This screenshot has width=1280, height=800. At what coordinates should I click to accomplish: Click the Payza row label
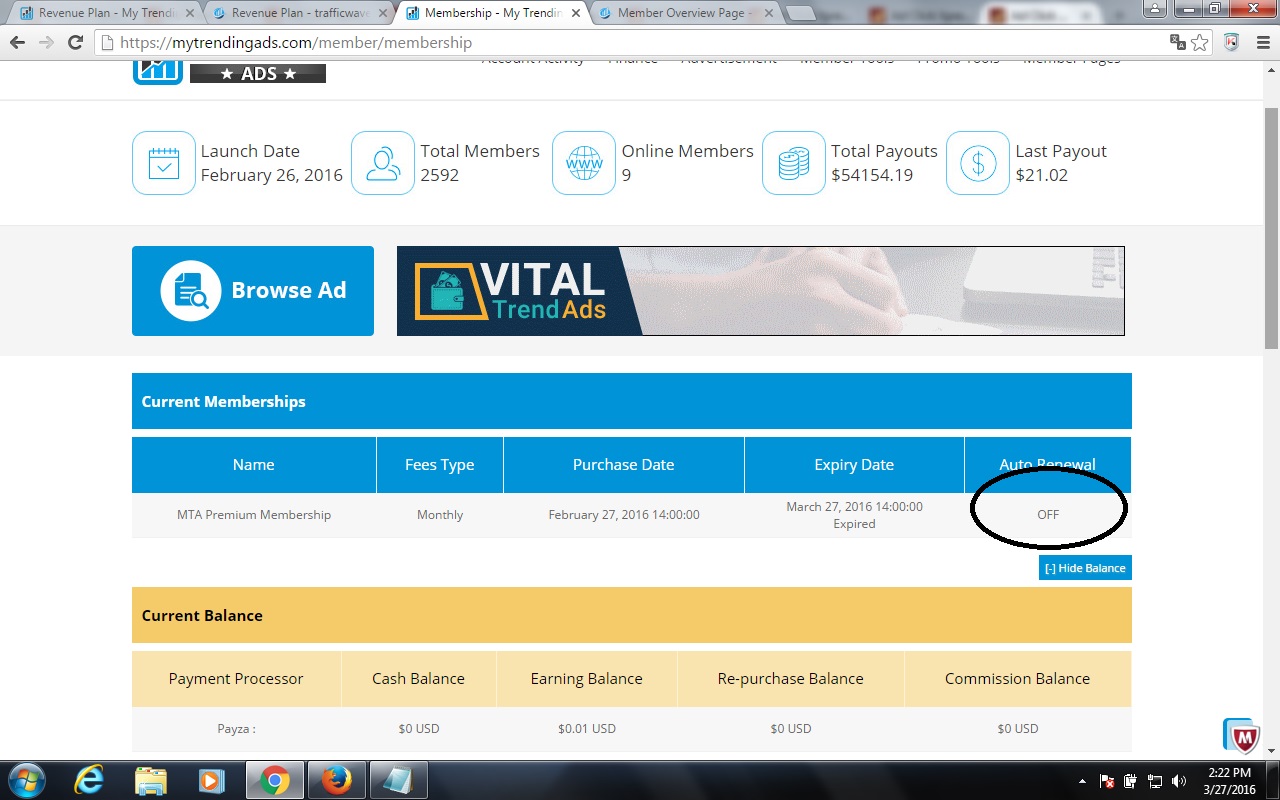[x=236, y=729]
